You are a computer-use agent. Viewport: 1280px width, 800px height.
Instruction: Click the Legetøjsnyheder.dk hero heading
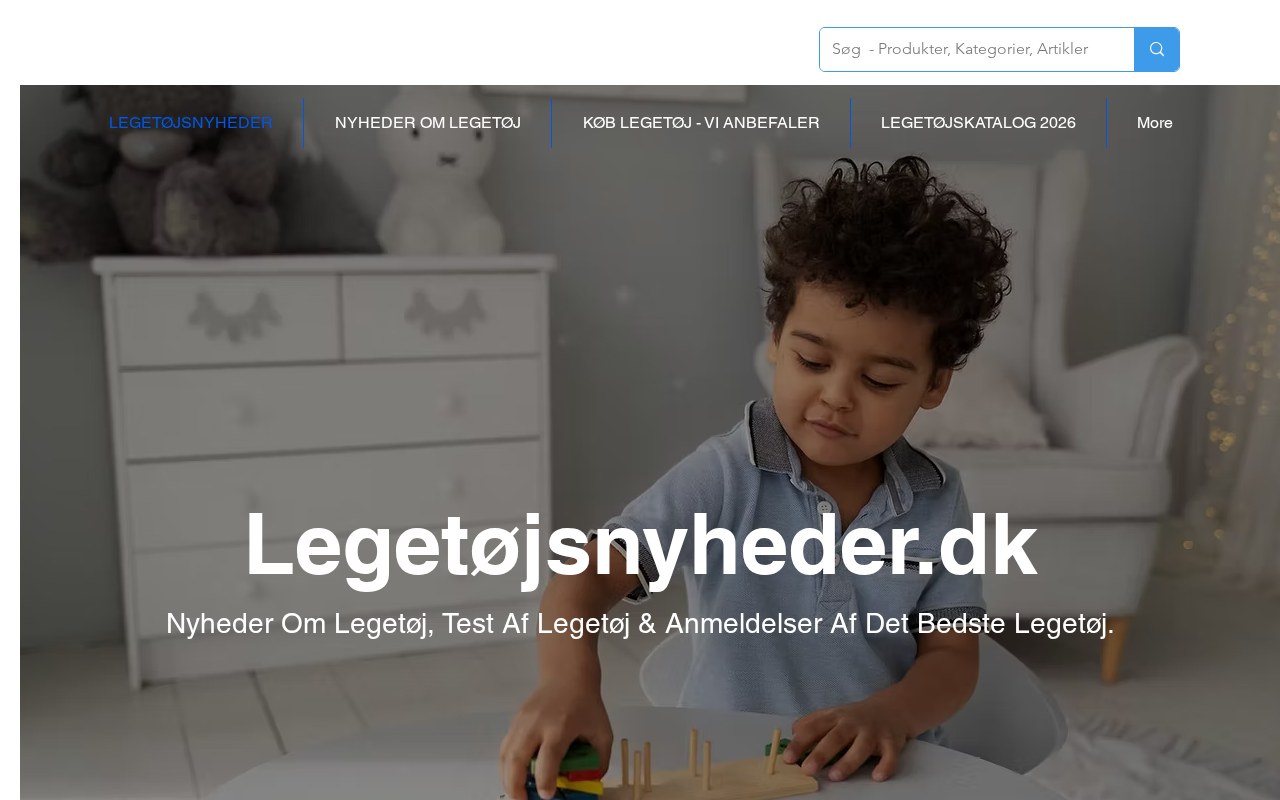coord(640,544)
